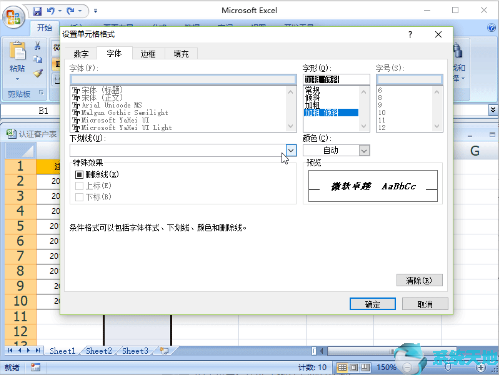The height and width of the screenshot is (375, 499).
Task: Select row header 5 in worksheet
Action: (x=20, y=226)
